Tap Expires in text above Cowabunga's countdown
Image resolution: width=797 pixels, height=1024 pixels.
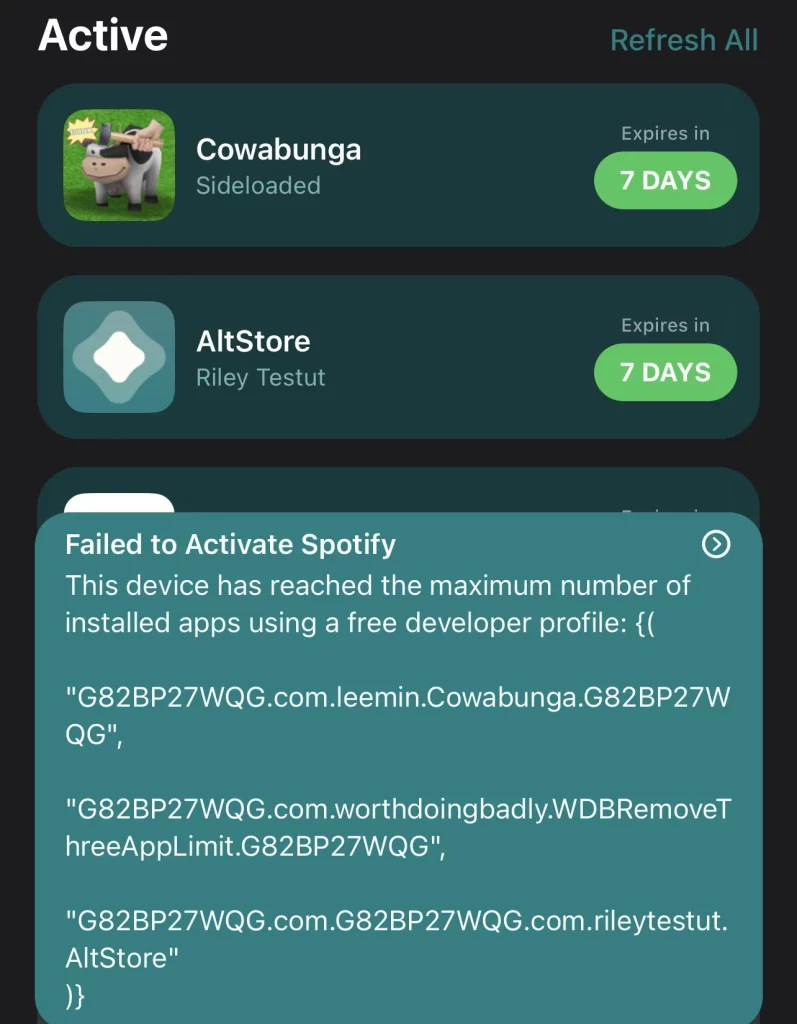click(x=664, y=133)
